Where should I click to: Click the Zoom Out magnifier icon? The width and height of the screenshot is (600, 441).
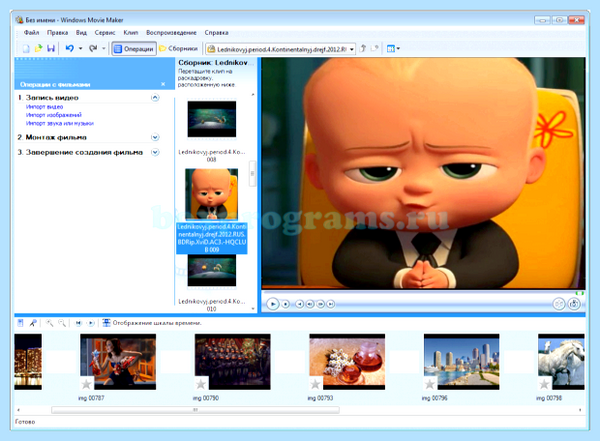[x=62, y=323]
